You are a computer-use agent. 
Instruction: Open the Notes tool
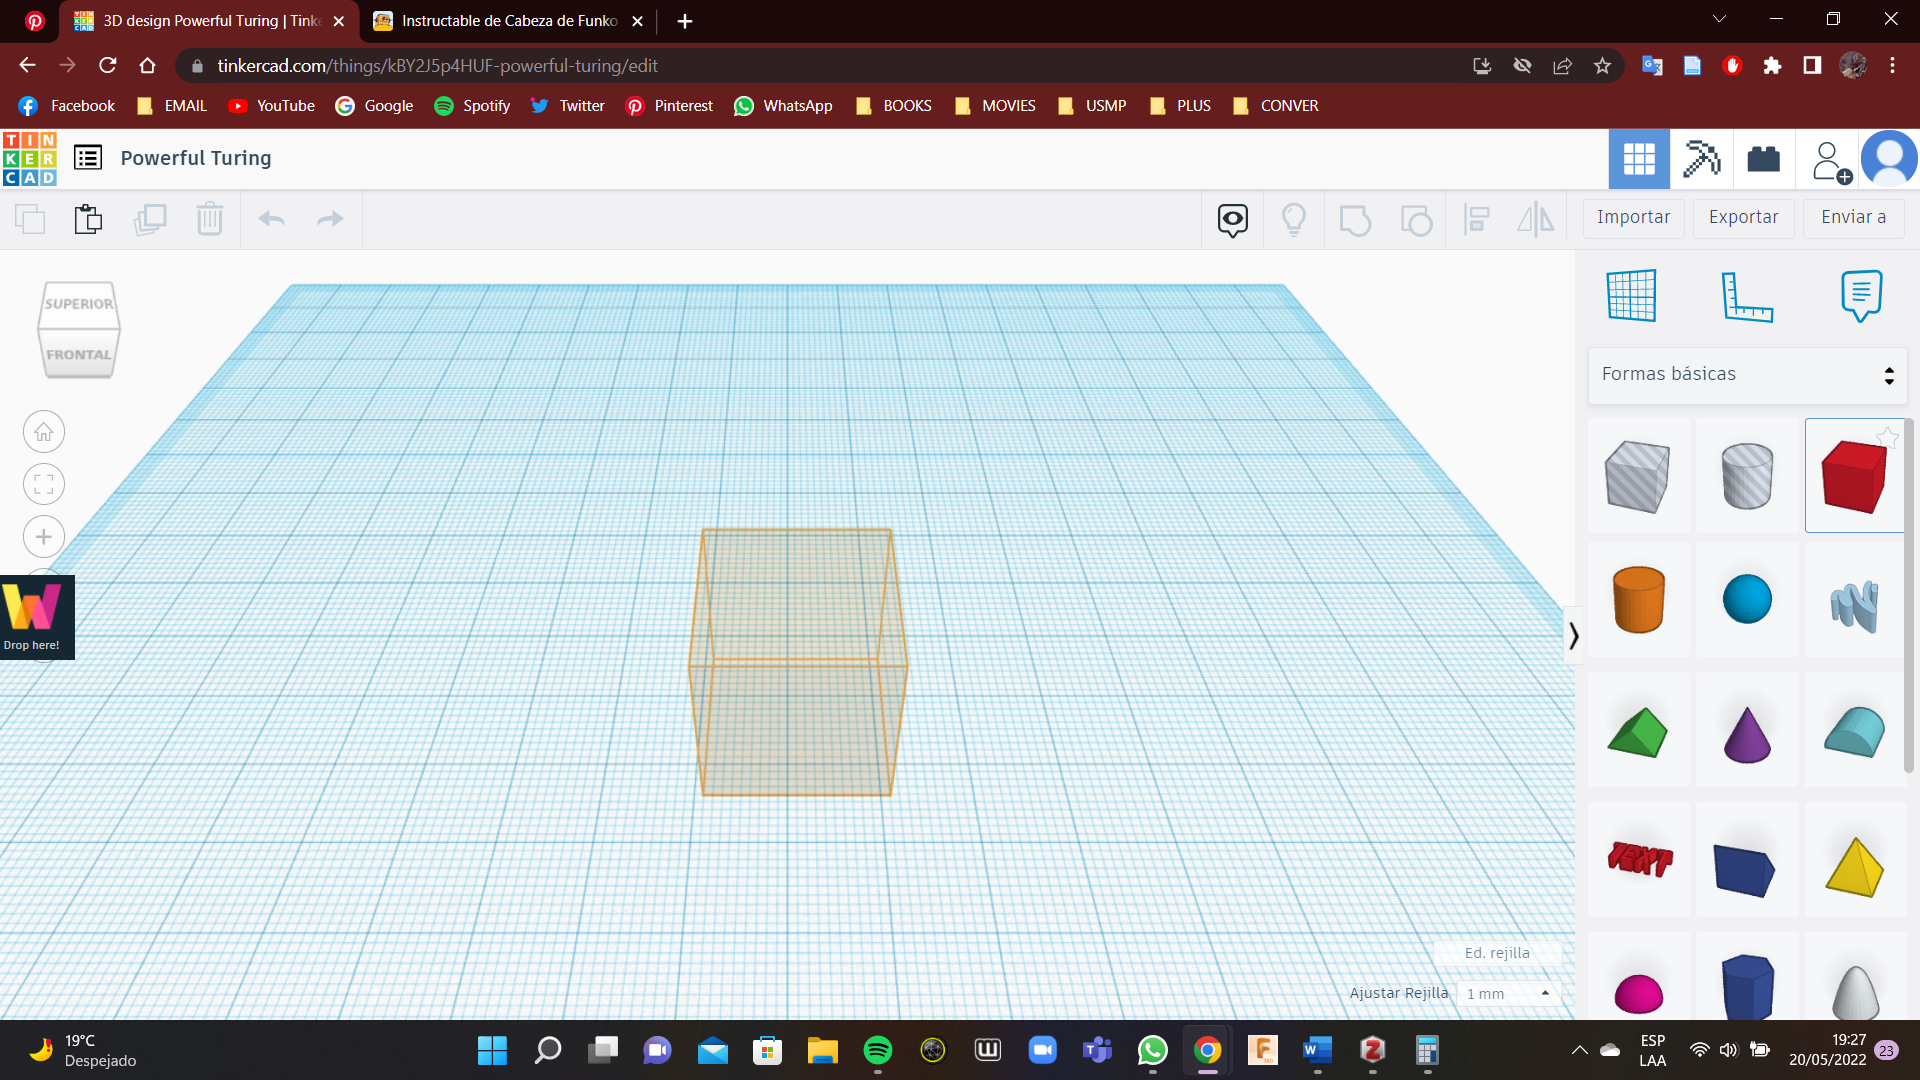pyautogui.click(x=1861, y=296)
